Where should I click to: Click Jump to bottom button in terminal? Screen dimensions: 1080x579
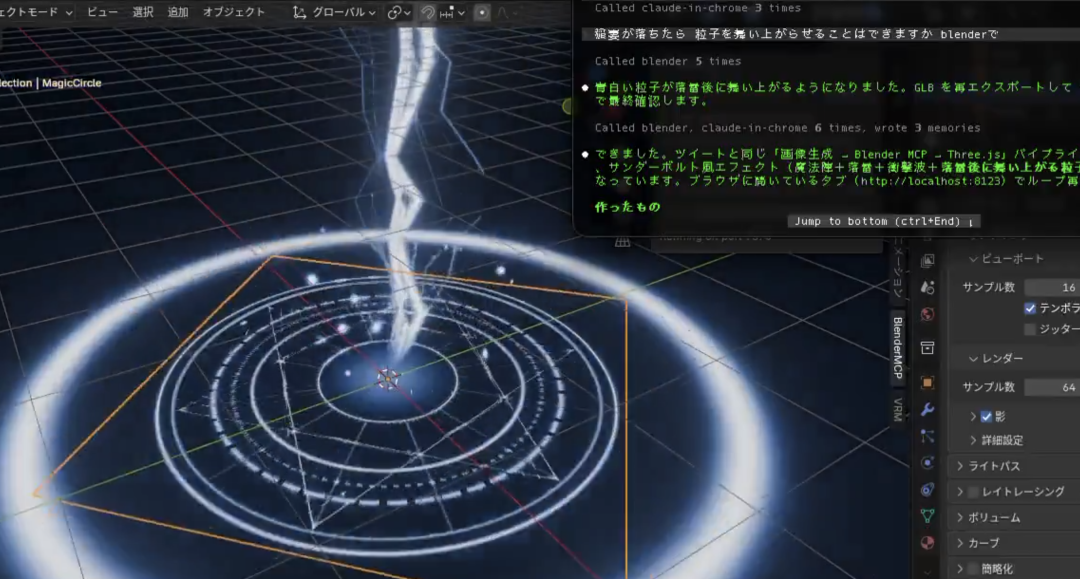click(x=884, y=221)
